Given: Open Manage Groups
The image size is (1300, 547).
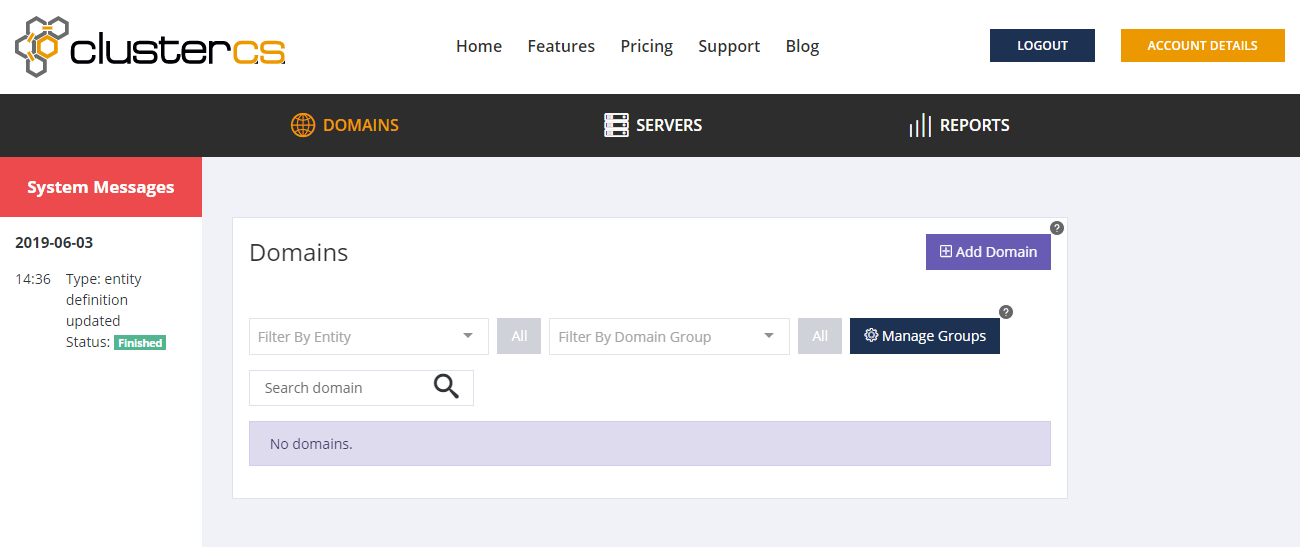Looking at the screenshot, I should coord(924,336).
